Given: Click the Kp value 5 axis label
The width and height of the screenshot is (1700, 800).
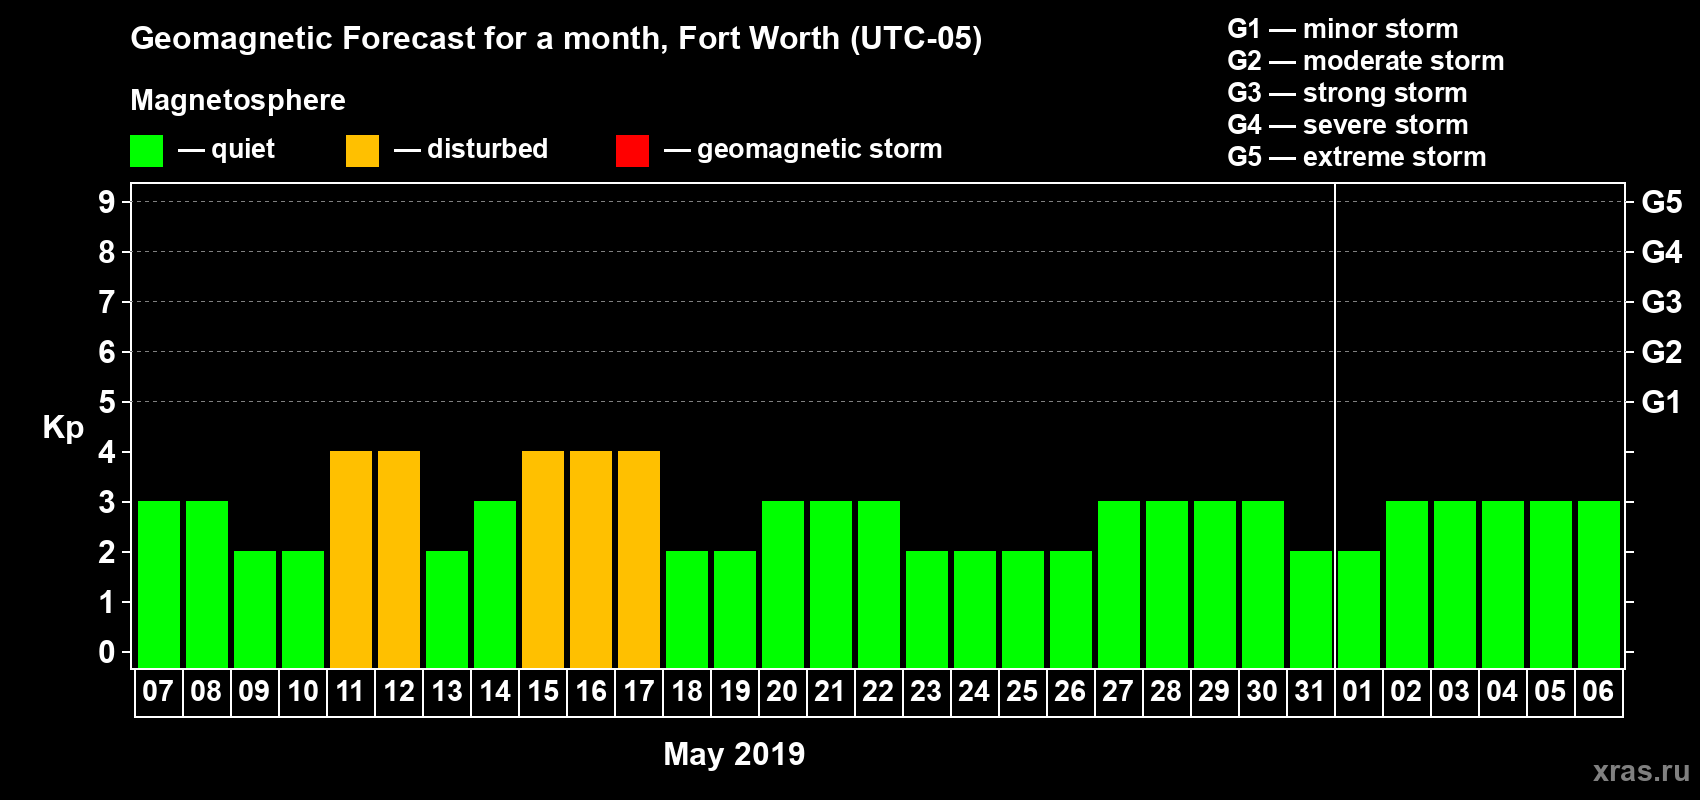Looking at the screenshot, I should [x=107, y=402].
